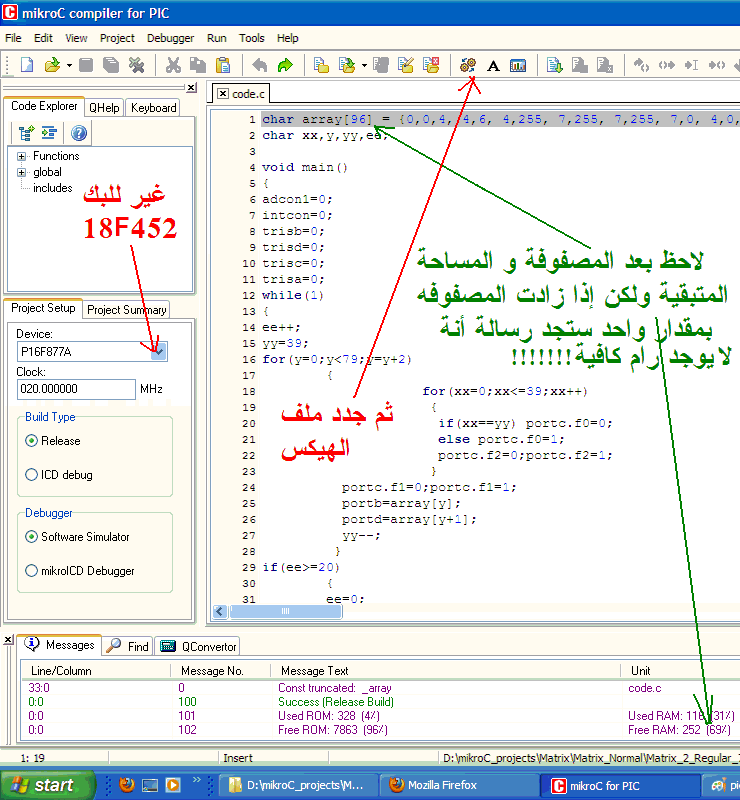Select the Code Explorer tab

[44, 106]
